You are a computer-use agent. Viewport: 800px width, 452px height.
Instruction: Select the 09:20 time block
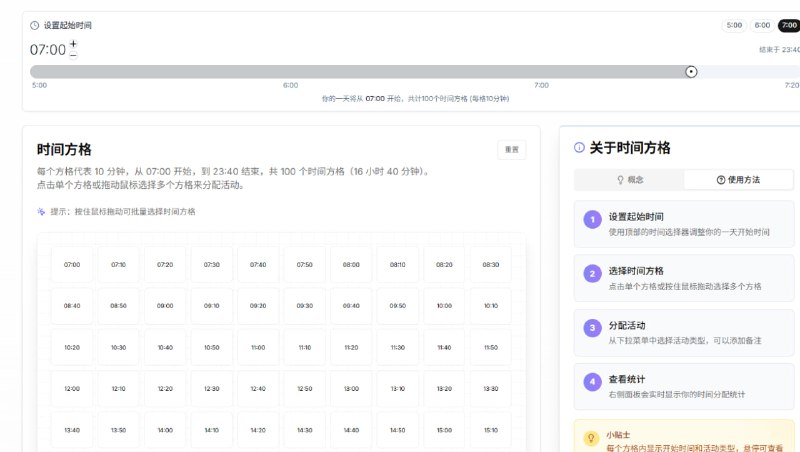pyautogui.click(x=258, y=306)
